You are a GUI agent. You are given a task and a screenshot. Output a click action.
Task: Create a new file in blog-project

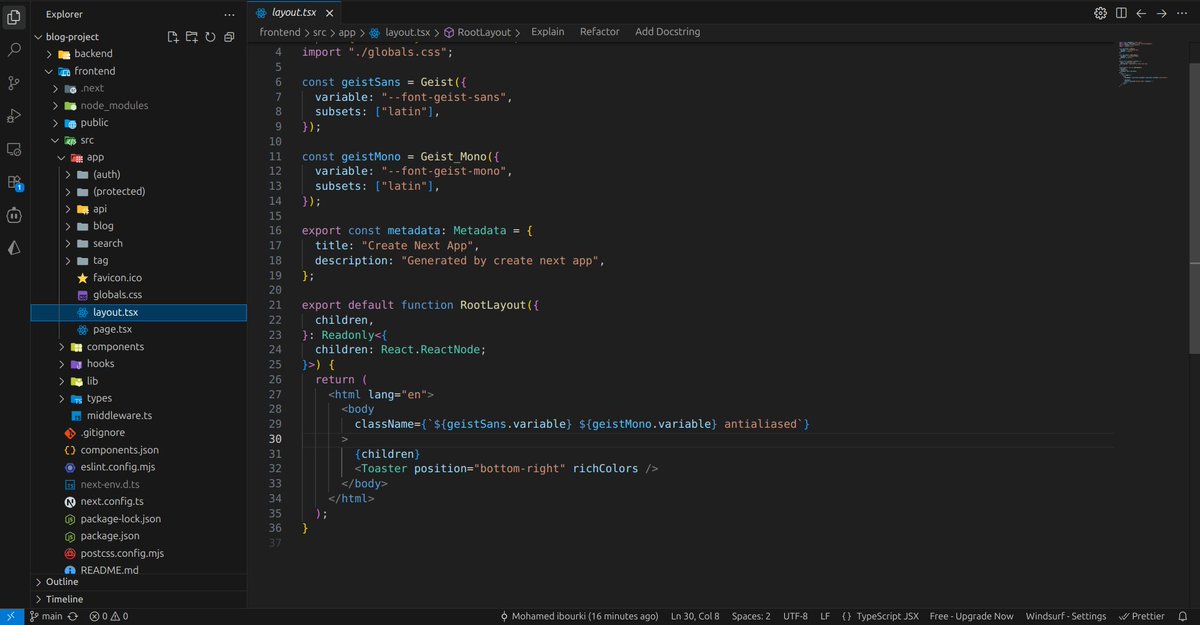click(x=173, y=37)
